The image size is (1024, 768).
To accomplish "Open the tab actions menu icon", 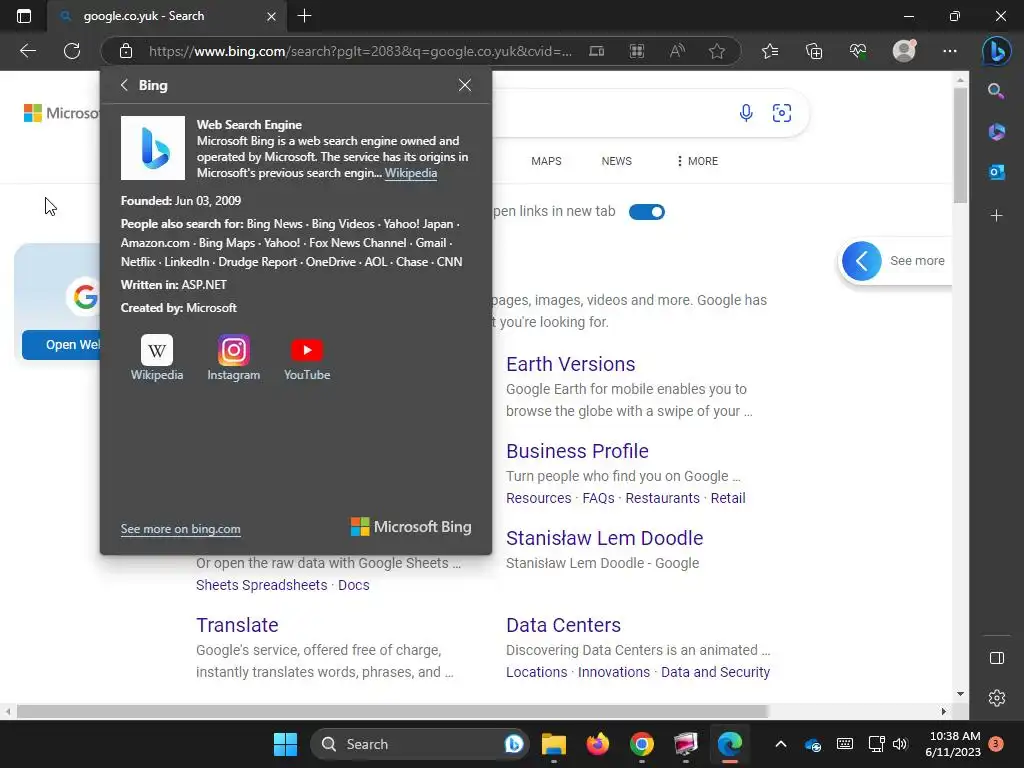I will pos(24,16).
